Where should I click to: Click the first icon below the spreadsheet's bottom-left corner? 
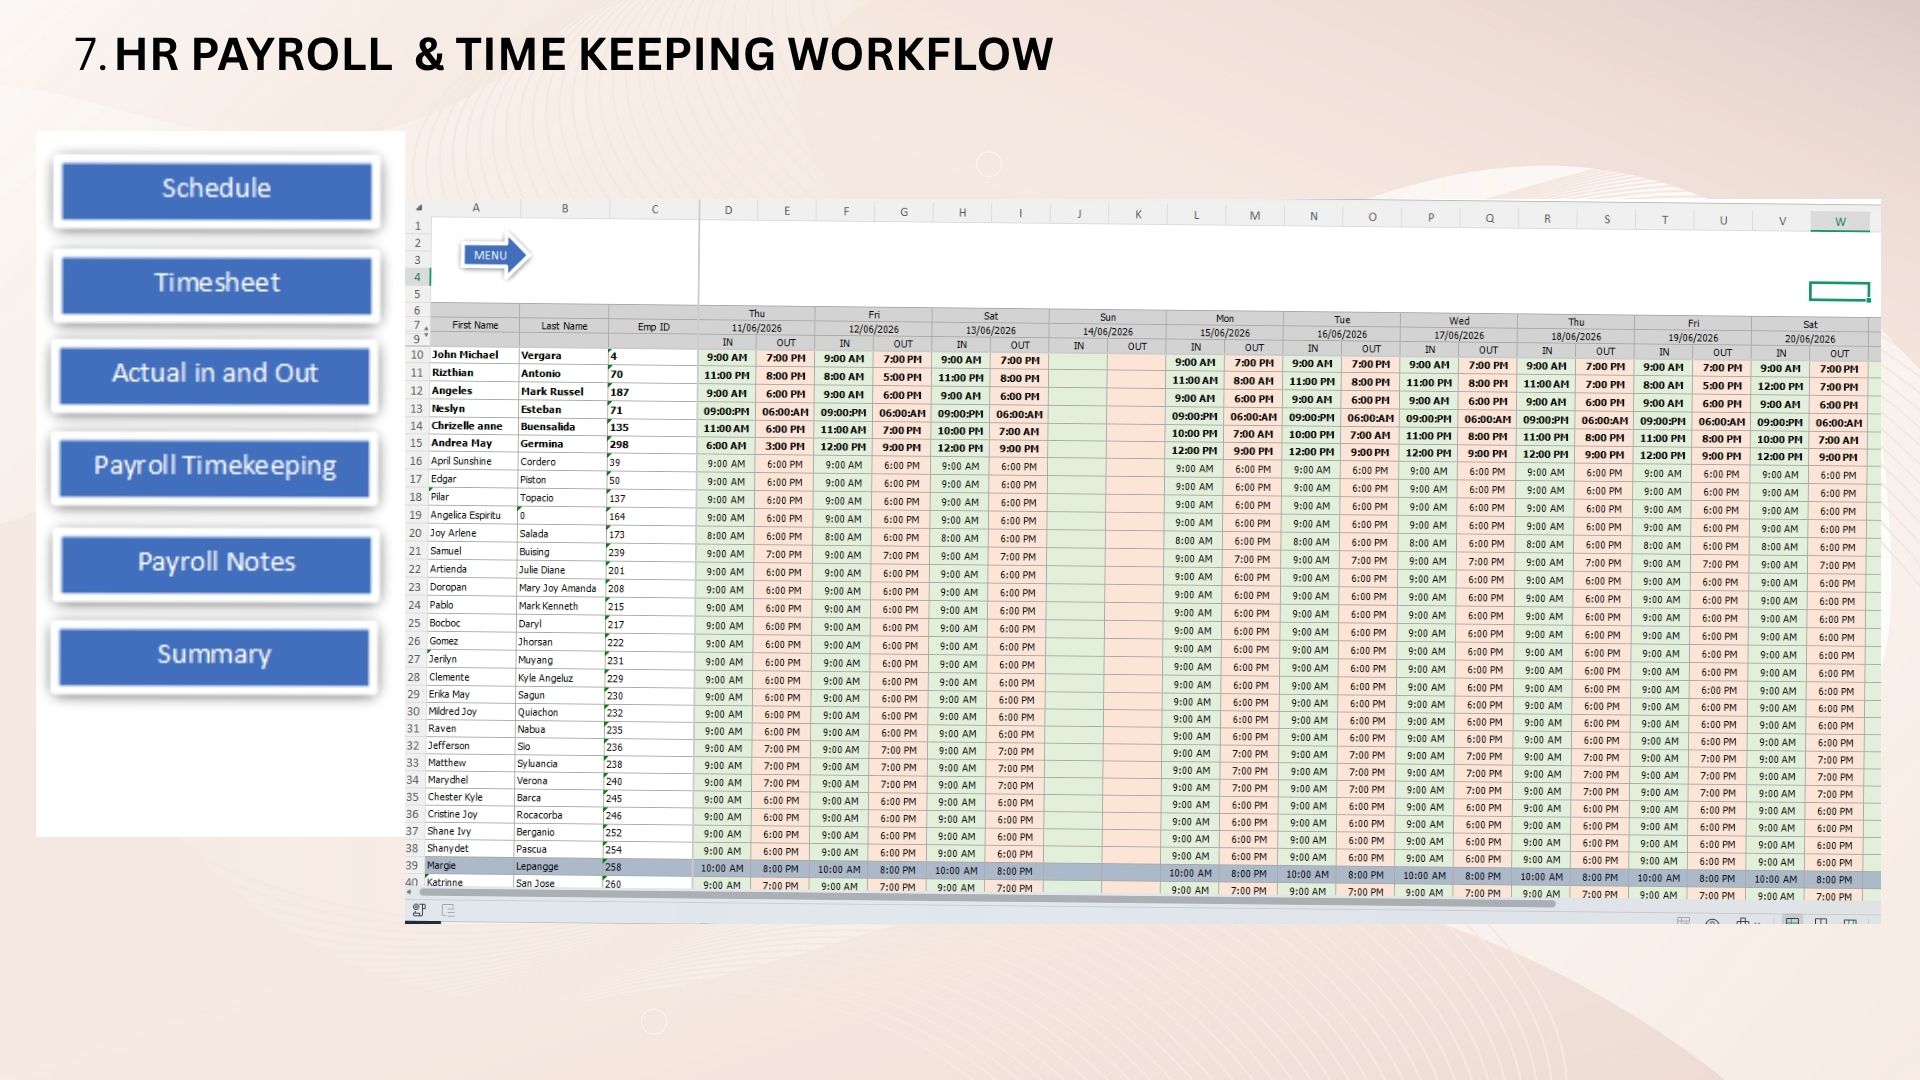click(419, 910)
